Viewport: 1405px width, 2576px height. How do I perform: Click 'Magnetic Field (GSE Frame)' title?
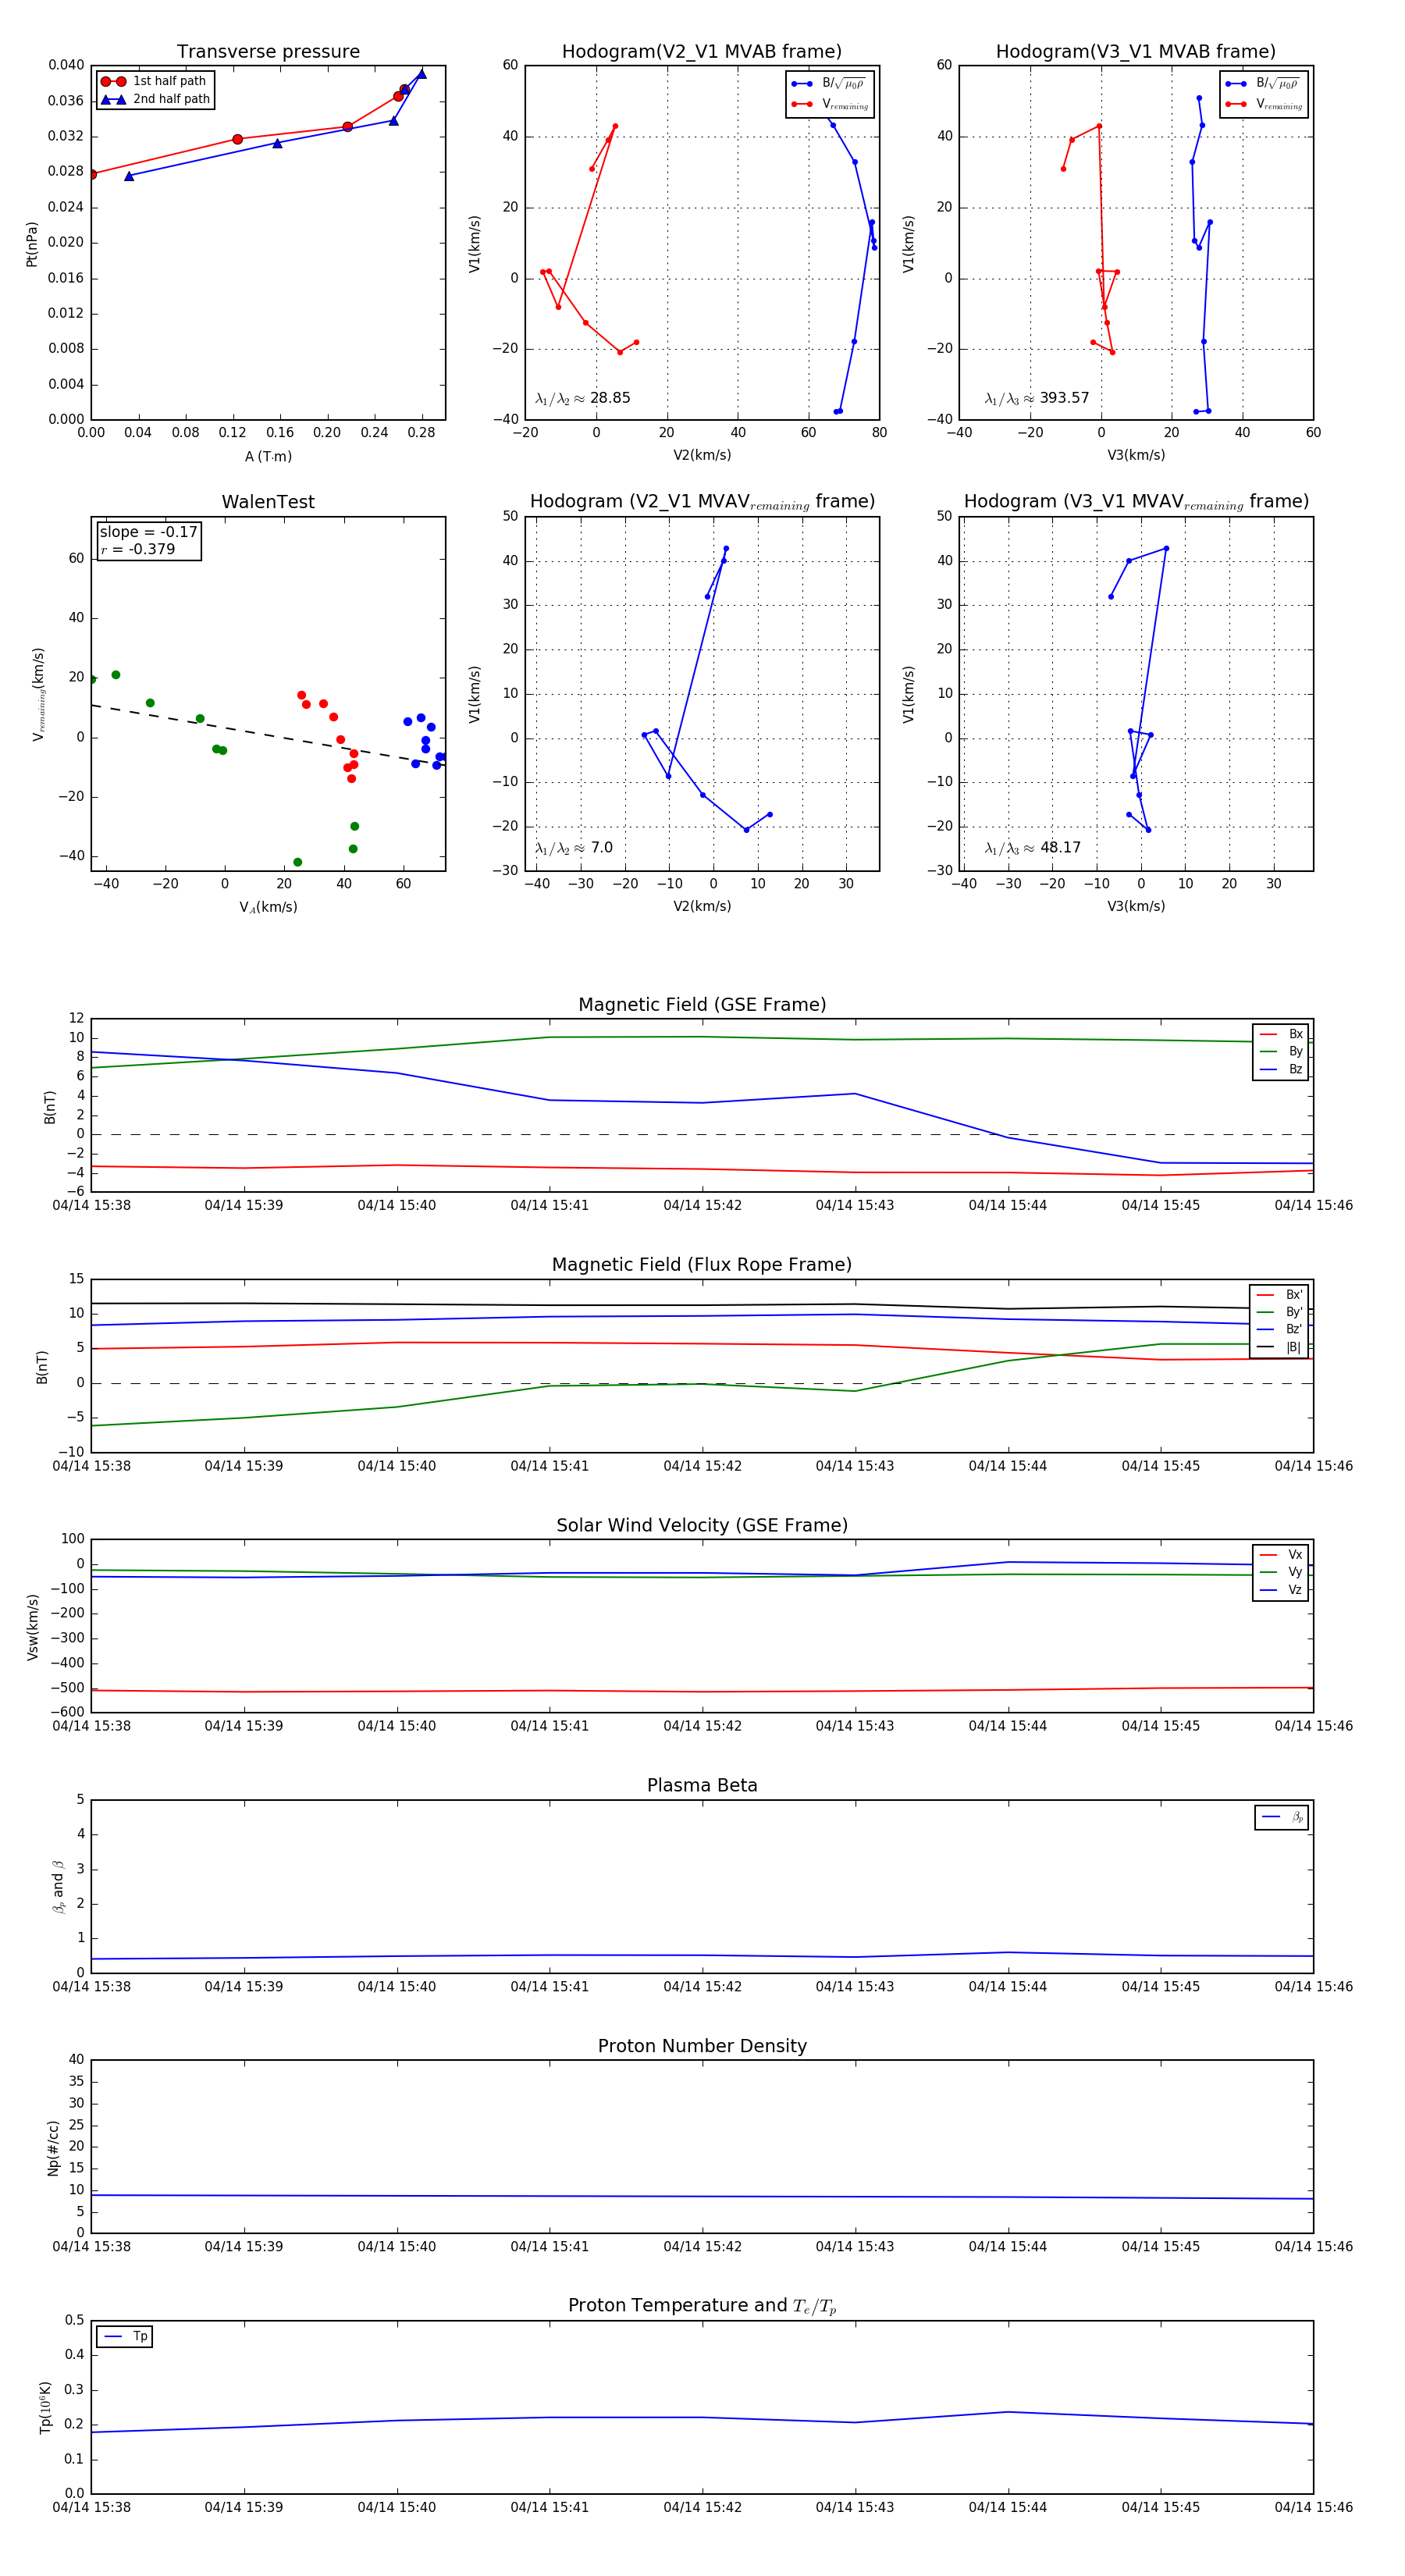(702, 1005)
